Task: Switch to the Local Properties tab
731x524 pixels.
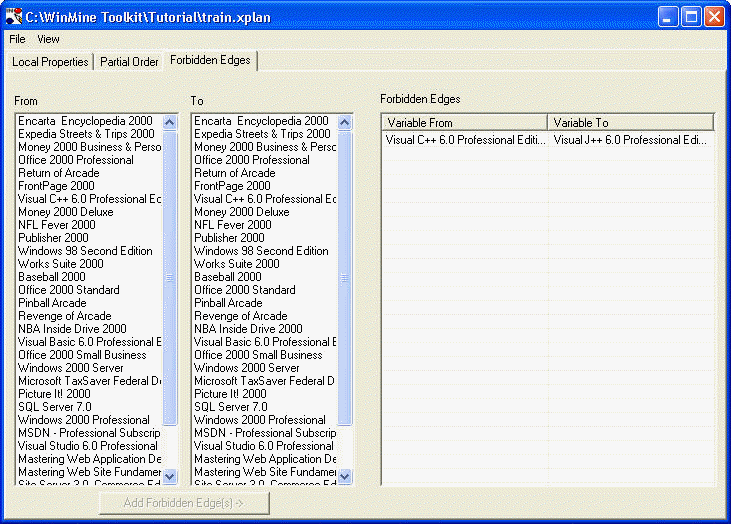Action: (50, 62)
